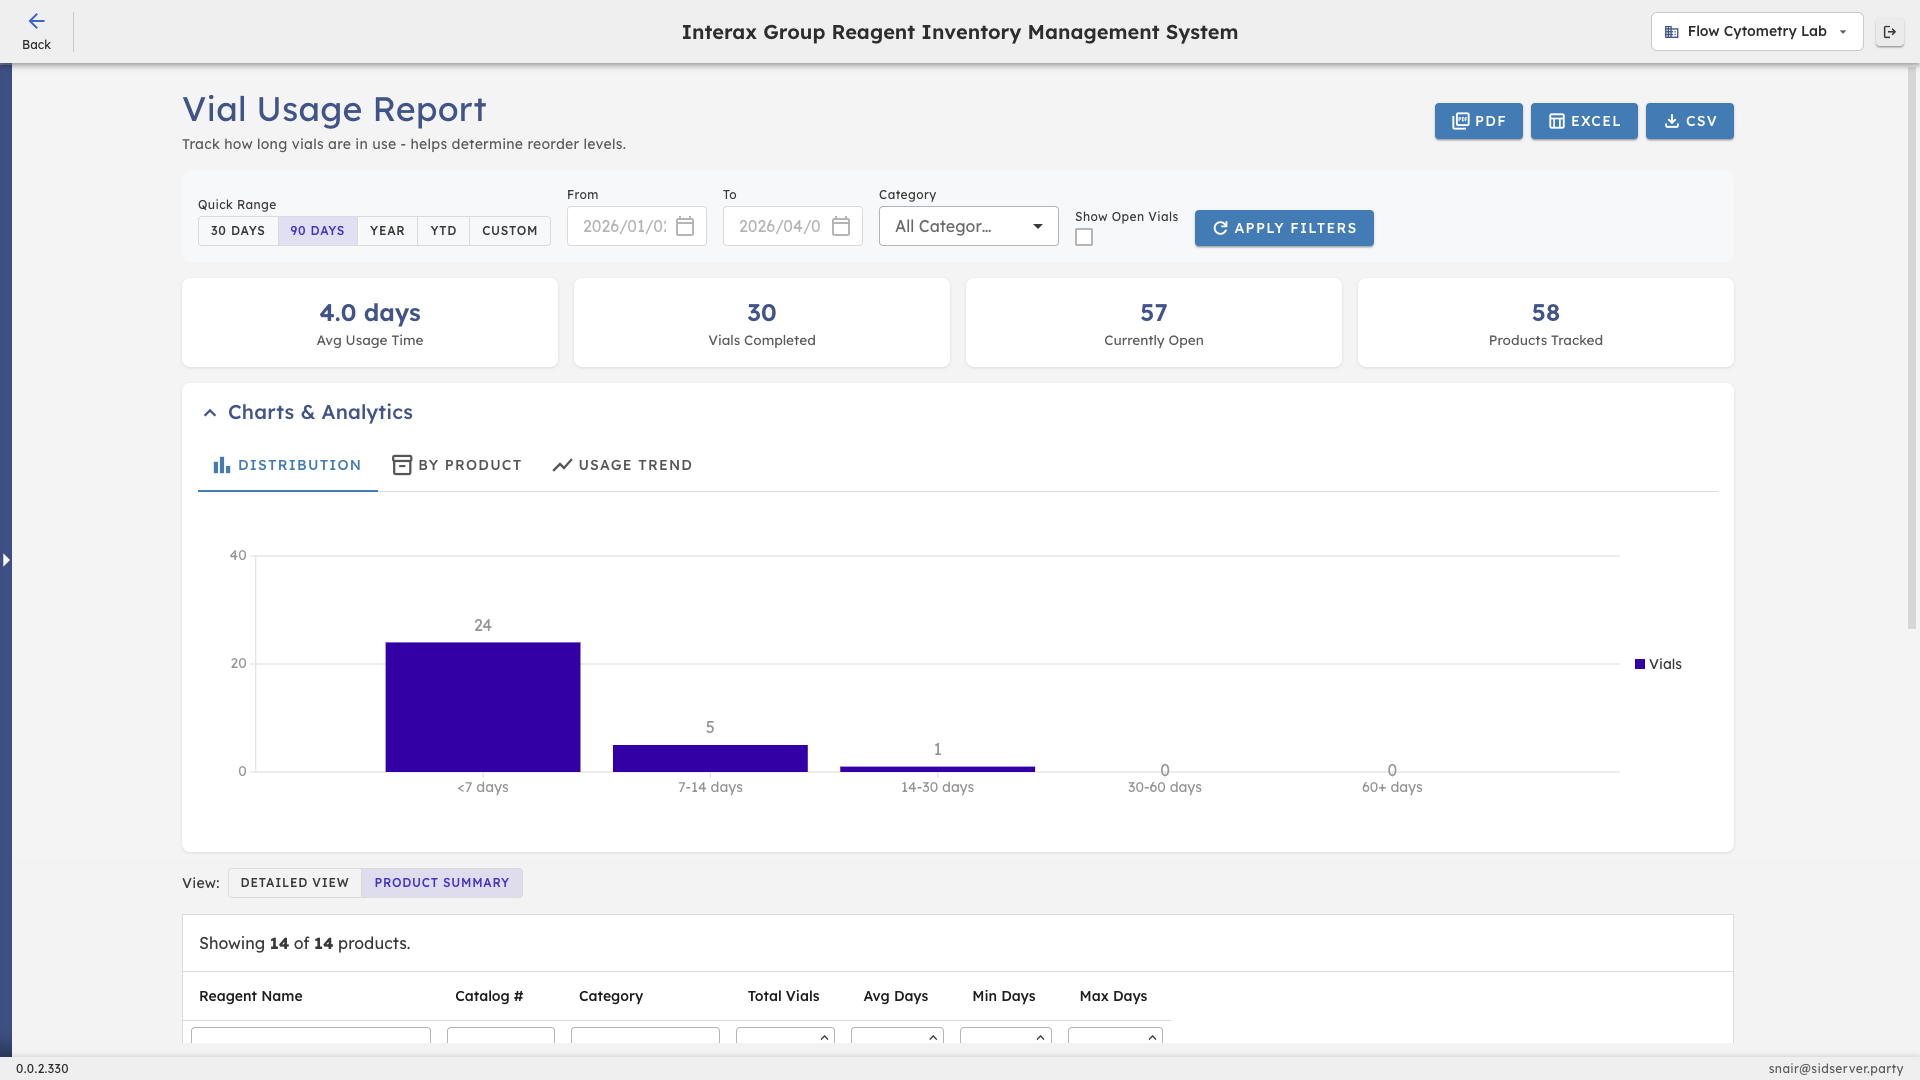
Task: Export the report as CSV
Action: click(1689, 121)
